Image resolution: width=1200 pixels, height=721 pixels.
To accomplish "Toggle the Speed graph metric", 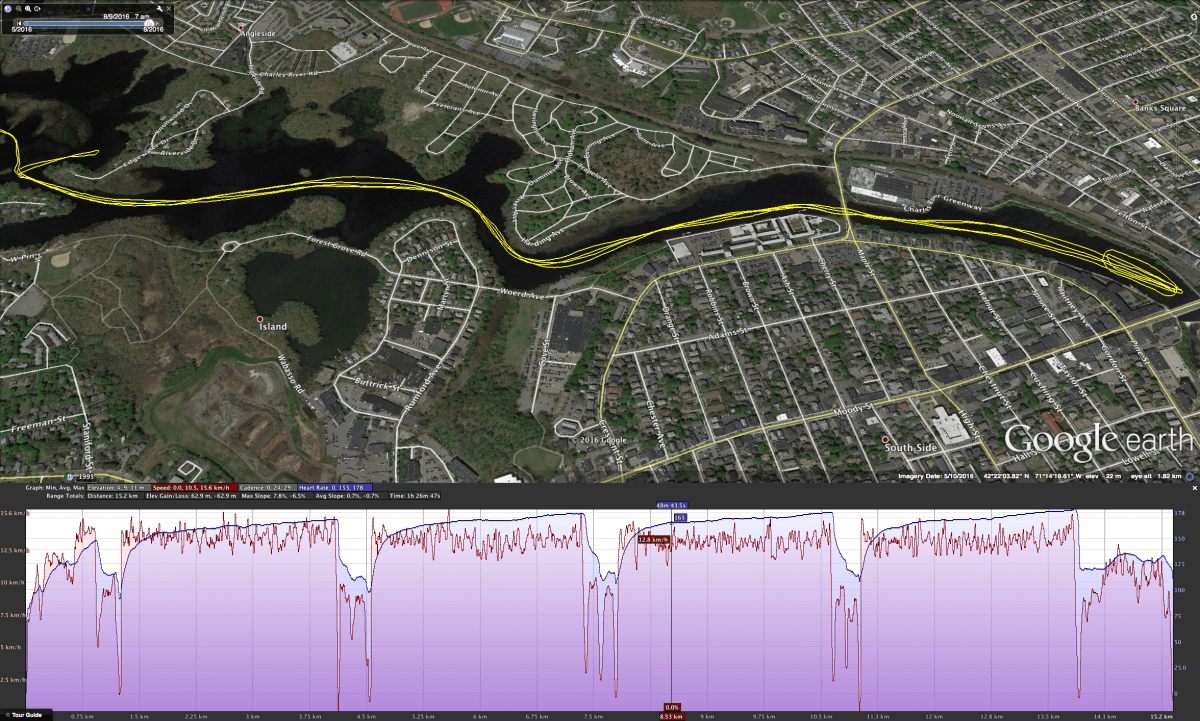I will pos(194,487).
